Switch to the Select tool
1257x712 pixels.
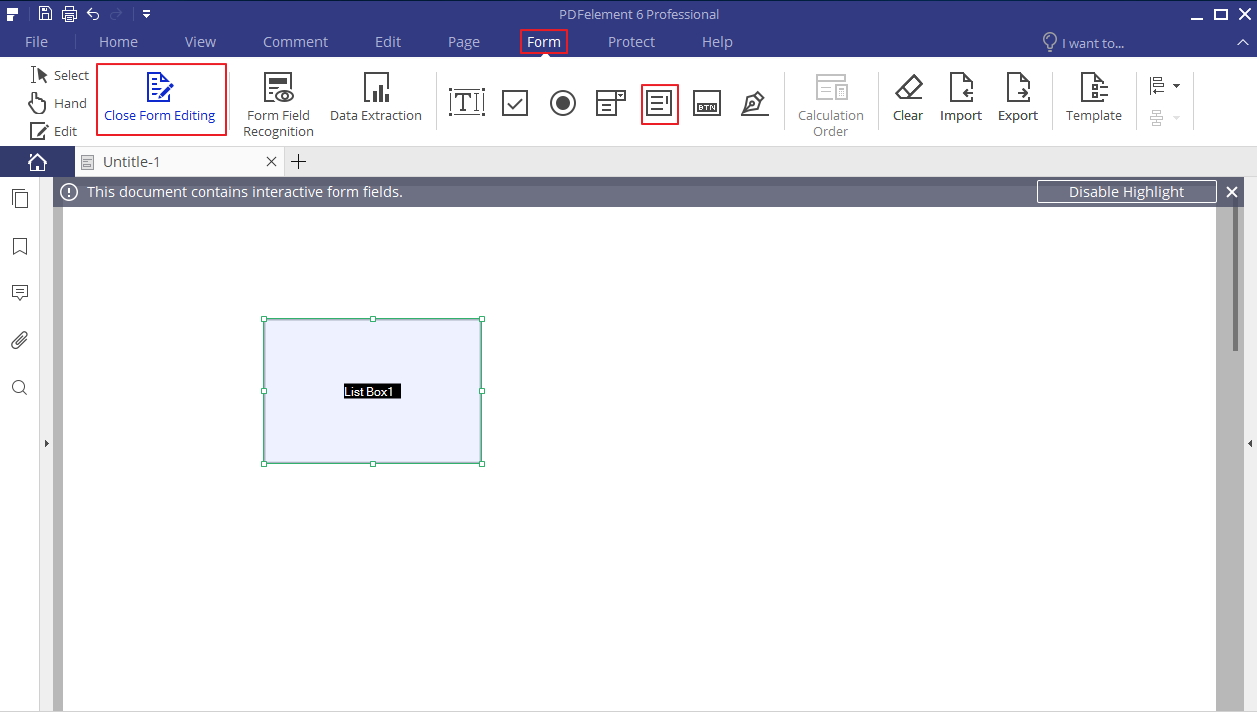pyautogui.click(x=59, y=74)
